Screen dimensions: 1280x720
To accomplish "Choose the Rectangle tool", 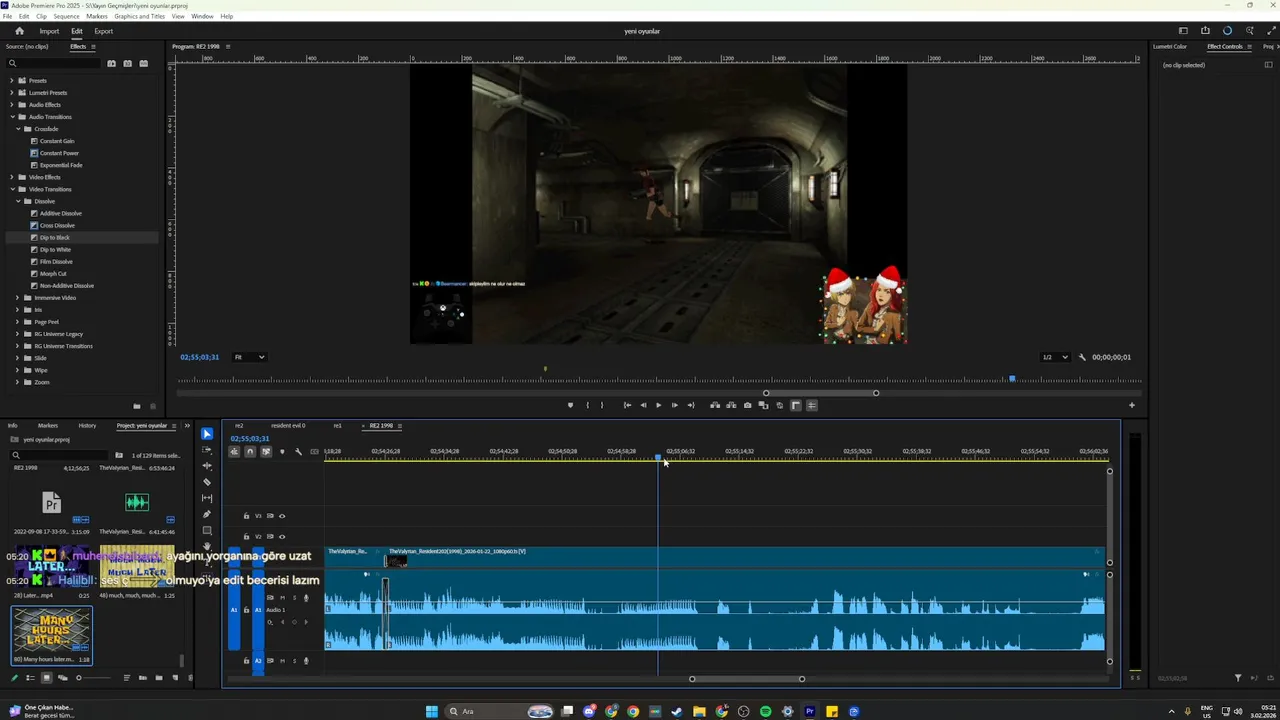I will (207, 530).
